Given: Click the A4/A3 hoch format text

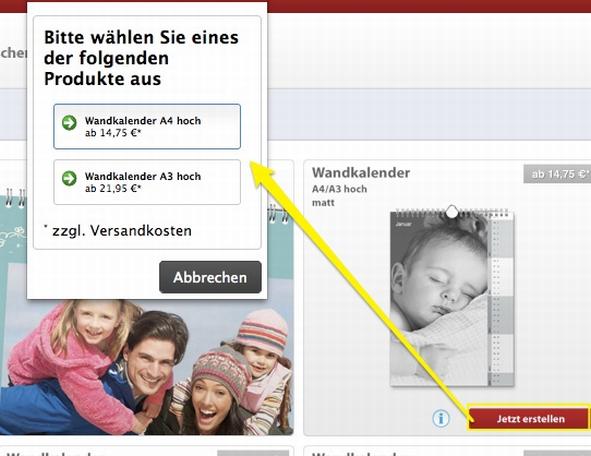Looking at the screenshot, I should (x=339, y=189).
